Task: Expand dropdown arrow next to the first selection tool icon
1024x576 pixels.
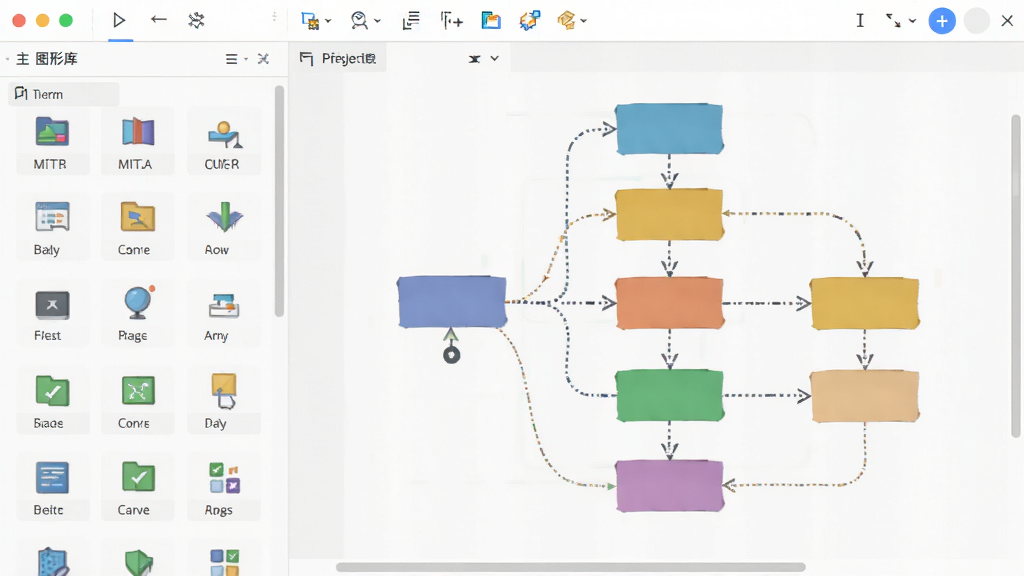Action: pyautogui.click(x=328, y=21)
